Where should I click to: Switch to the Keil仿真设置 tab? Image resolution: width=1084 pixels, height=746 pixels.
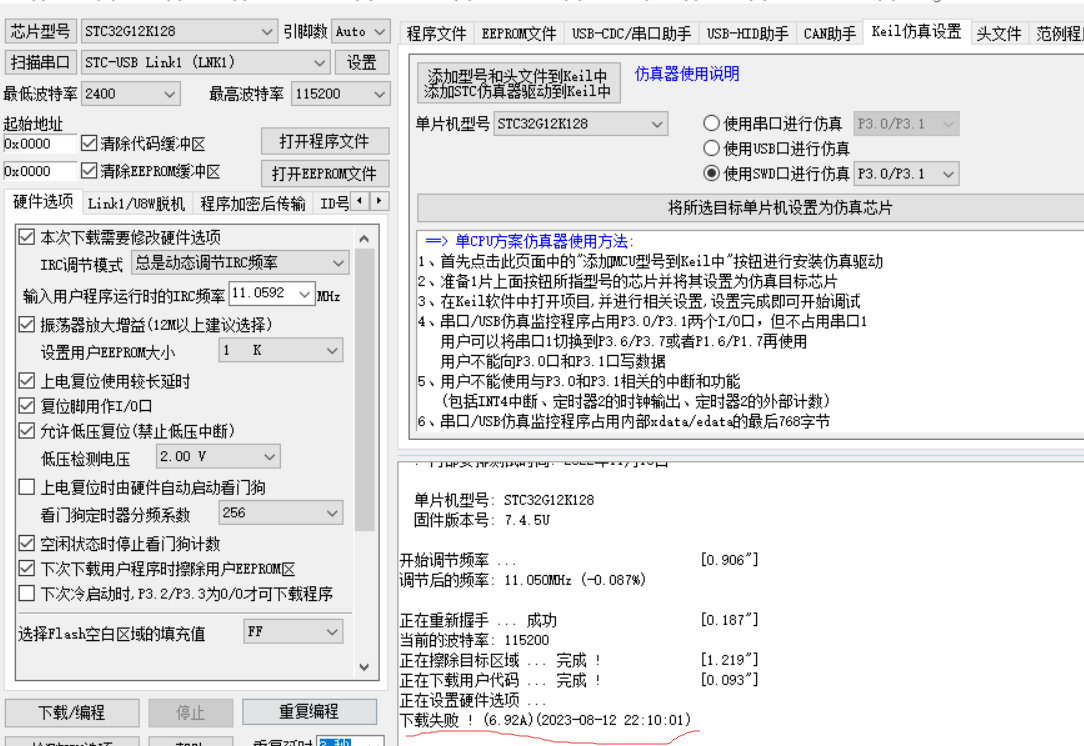click(x=917, y=31)
